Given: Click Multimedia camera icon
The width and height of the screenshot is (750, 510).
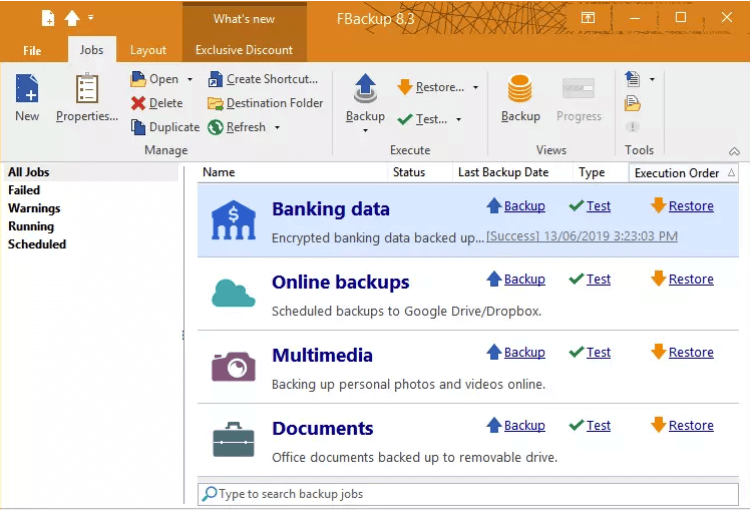Looking at the screenshot, I should [x=233, y=366].
